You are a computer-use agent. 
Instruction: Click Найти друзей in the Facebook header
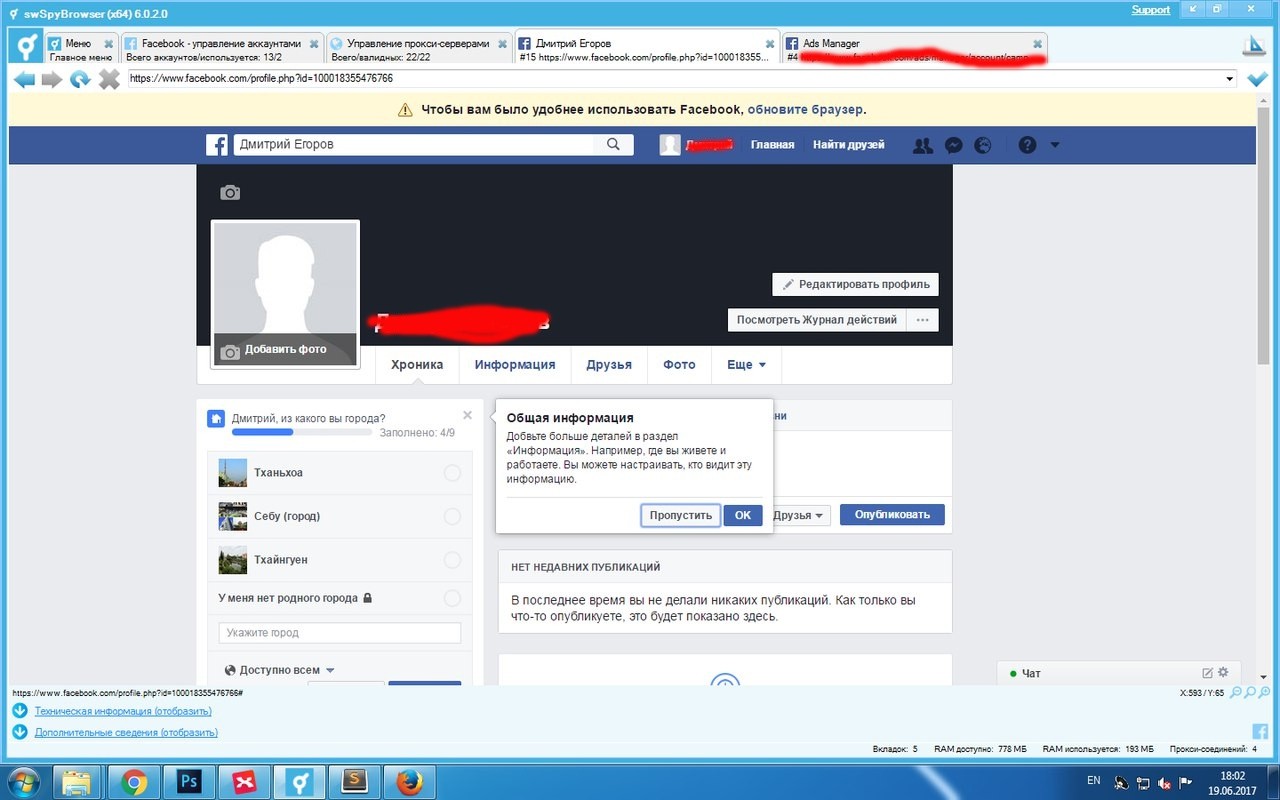[849, 145]
